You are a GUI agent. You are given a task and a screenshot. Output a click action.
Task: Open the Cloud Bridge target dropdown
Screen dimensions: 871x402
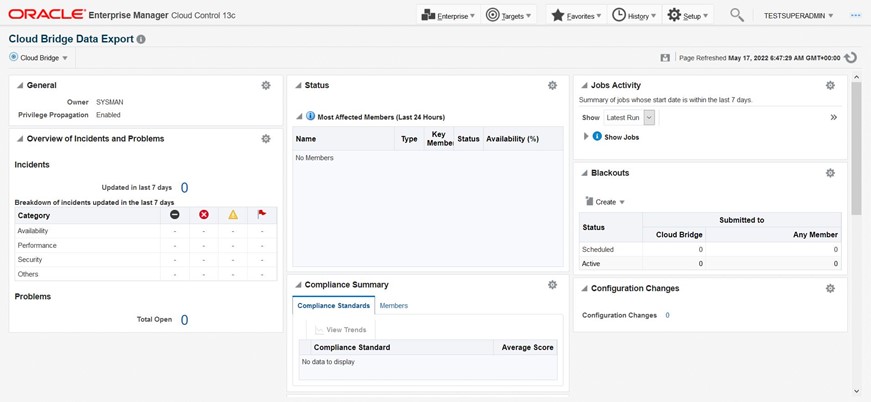pyautogui.click(x=39, y=58)
